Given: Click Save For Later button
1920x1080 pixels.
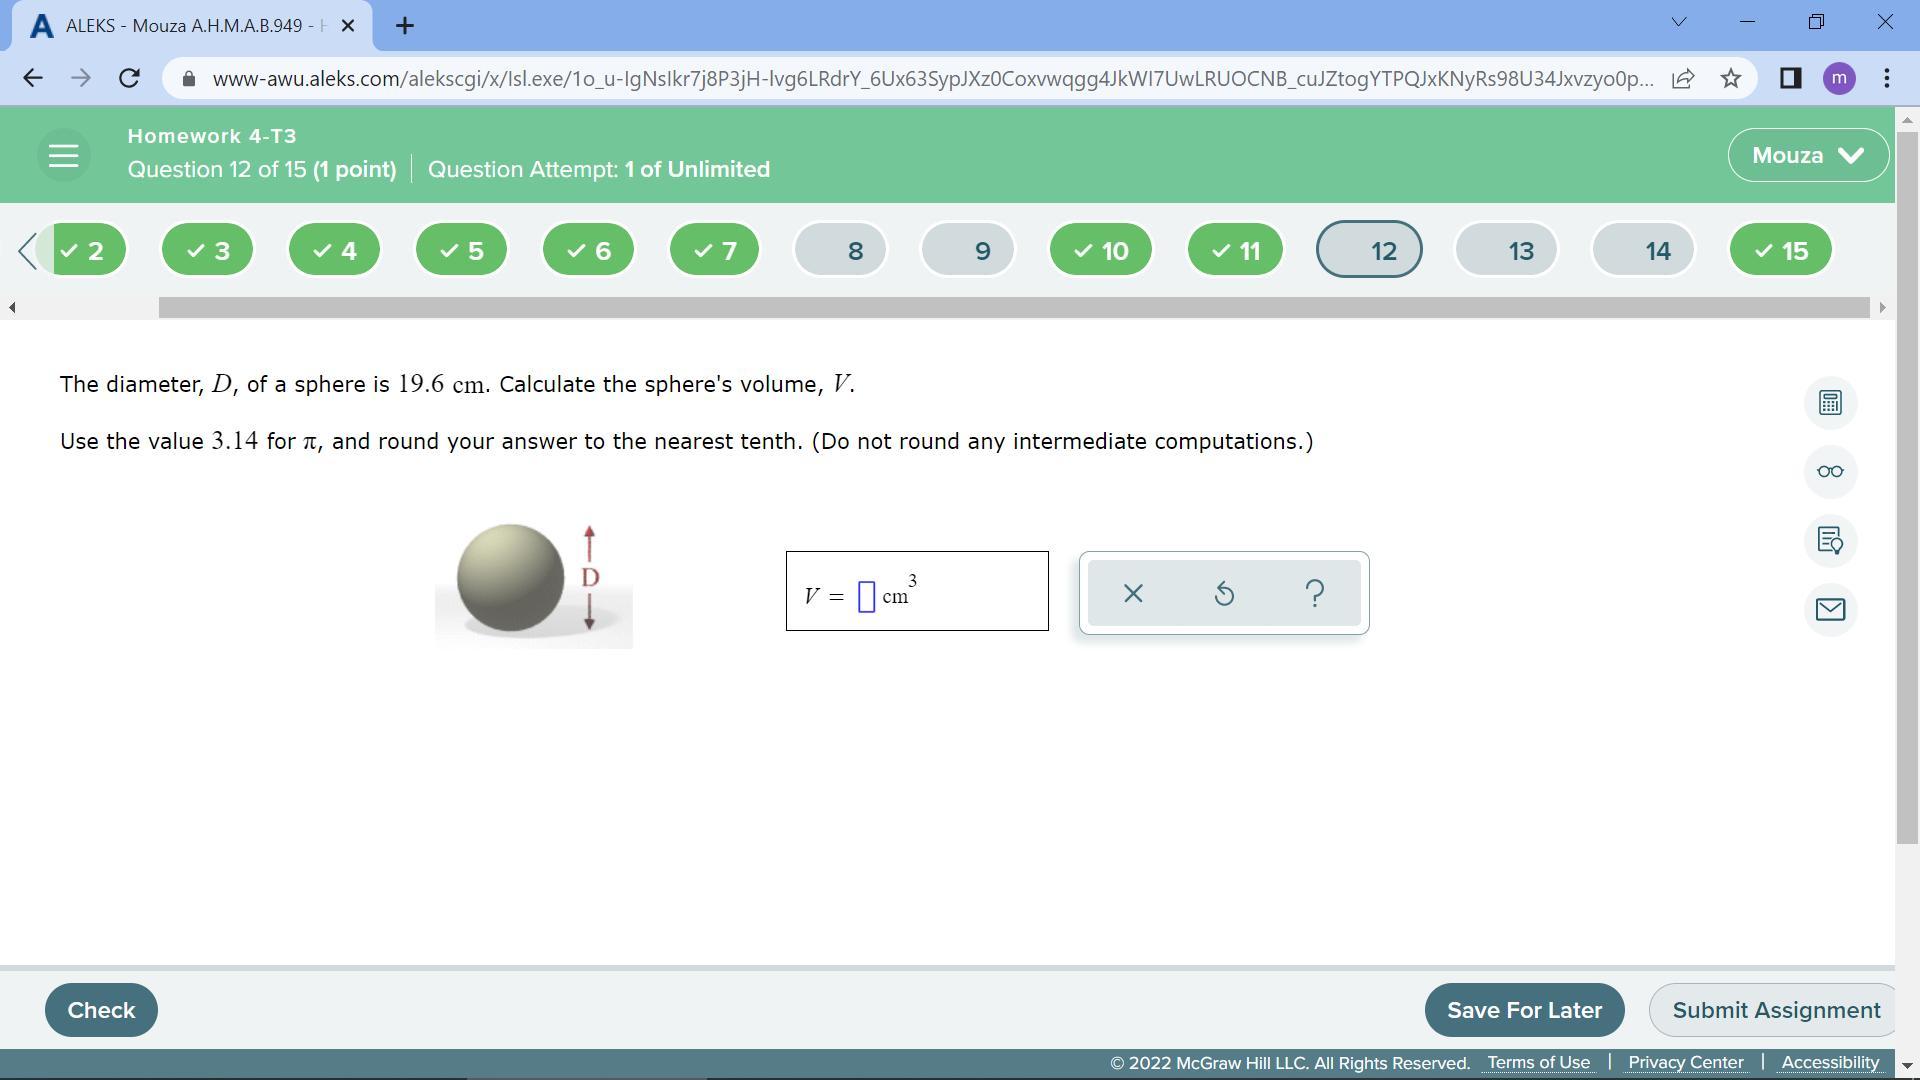Looking at the screenshot, I should [x=1524, y=1010].
